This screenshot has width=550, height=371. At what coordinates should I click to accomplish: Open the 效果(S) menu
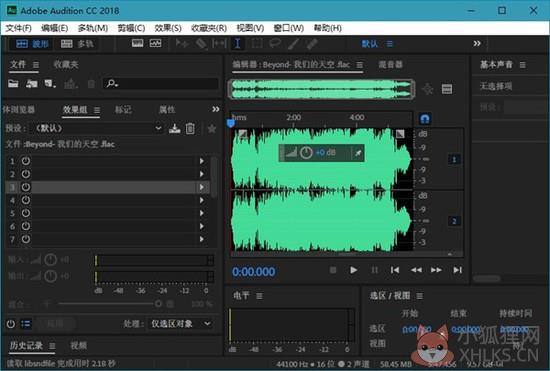click(168, 28)
